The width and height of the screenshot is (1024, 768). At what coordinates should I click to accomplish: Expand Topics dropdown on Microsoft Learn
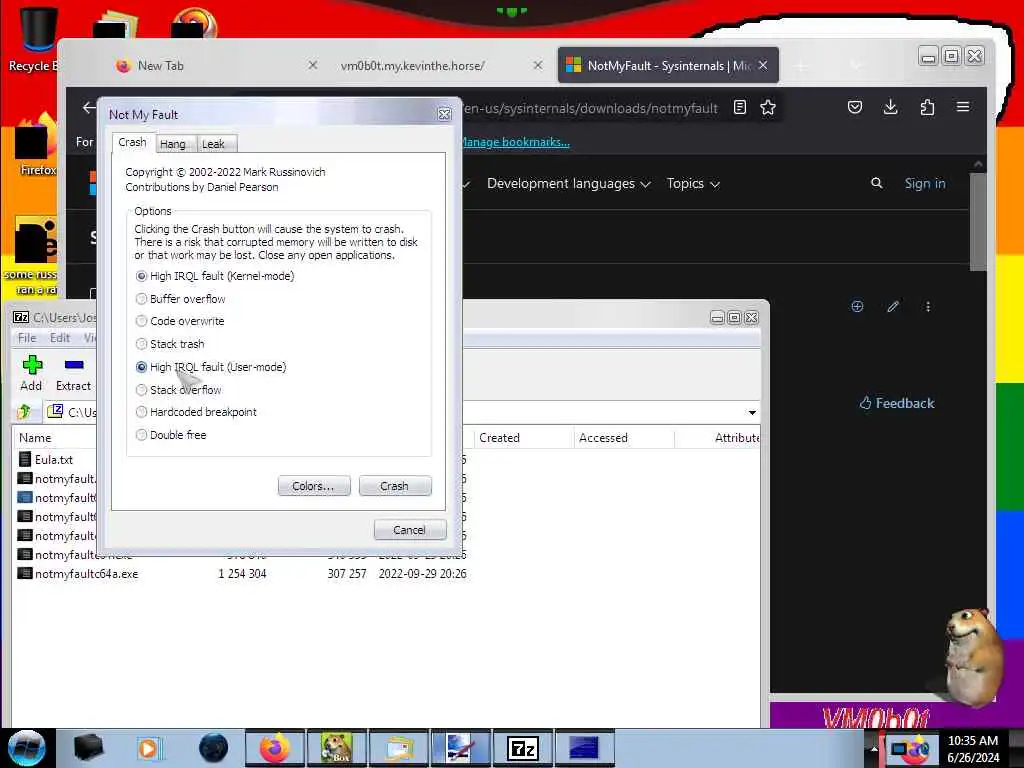[x=693, y=184]
